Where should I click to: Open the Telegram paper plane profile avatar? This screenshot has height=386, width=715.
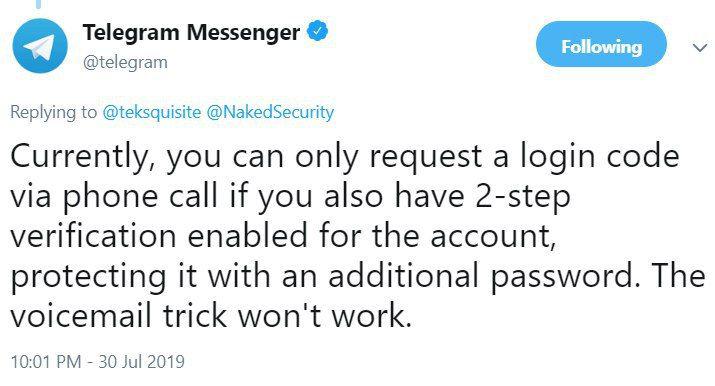pyautogui.click(x=40, y=46)
